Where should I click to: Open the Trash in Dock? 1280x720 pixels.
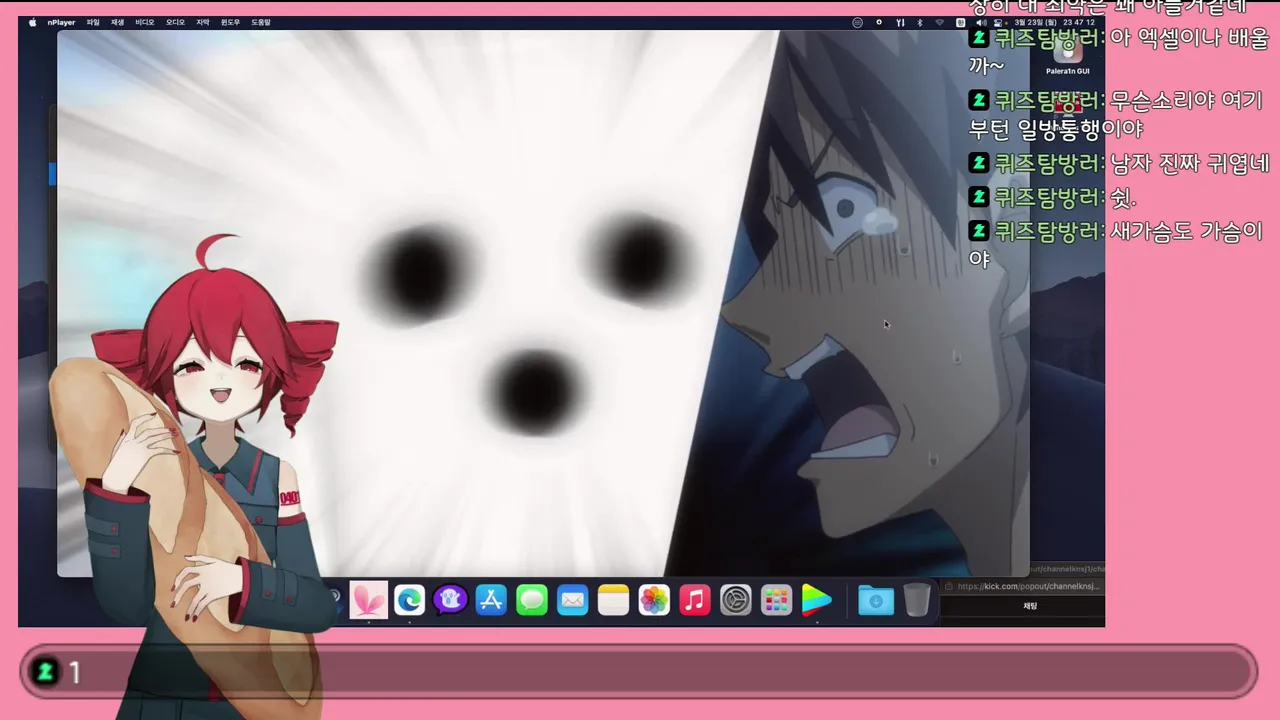917,600
